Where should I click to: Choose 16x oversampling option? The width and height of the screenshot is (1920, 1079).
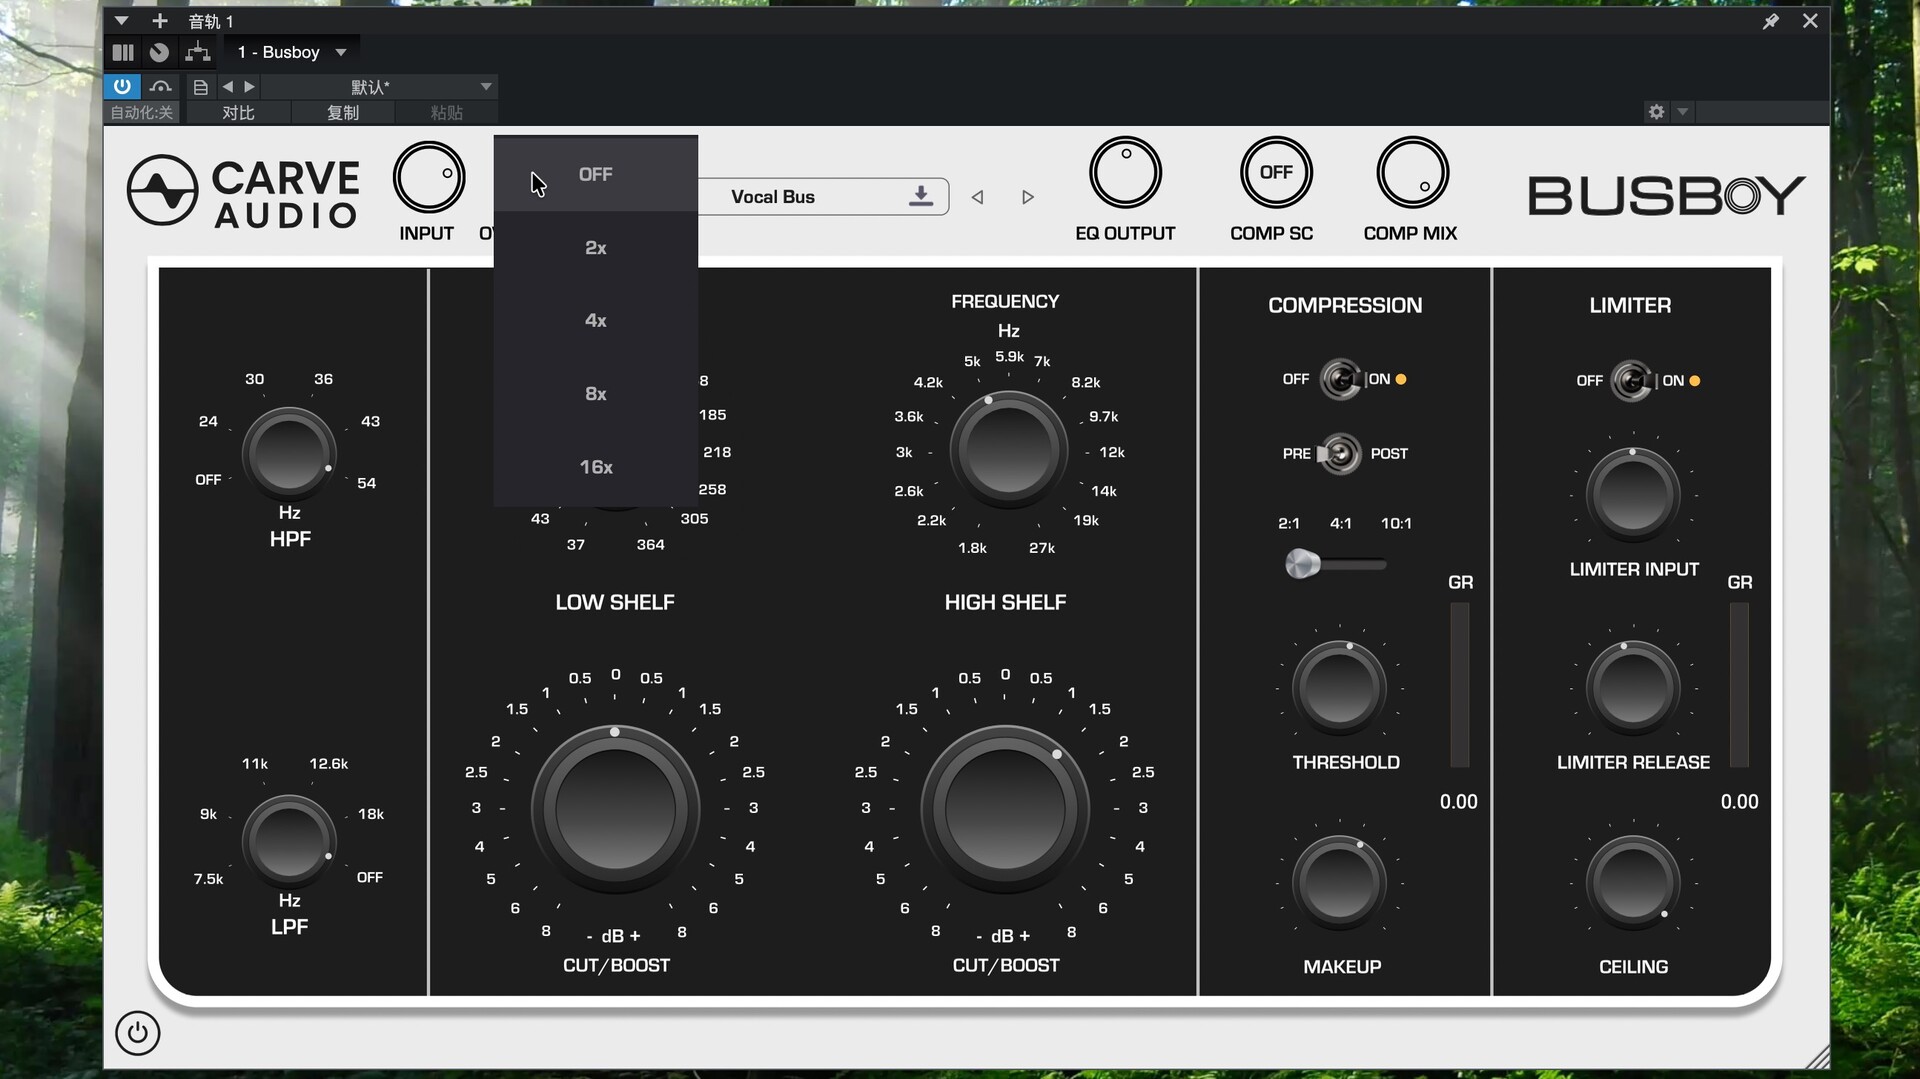(x=595, y=467)
